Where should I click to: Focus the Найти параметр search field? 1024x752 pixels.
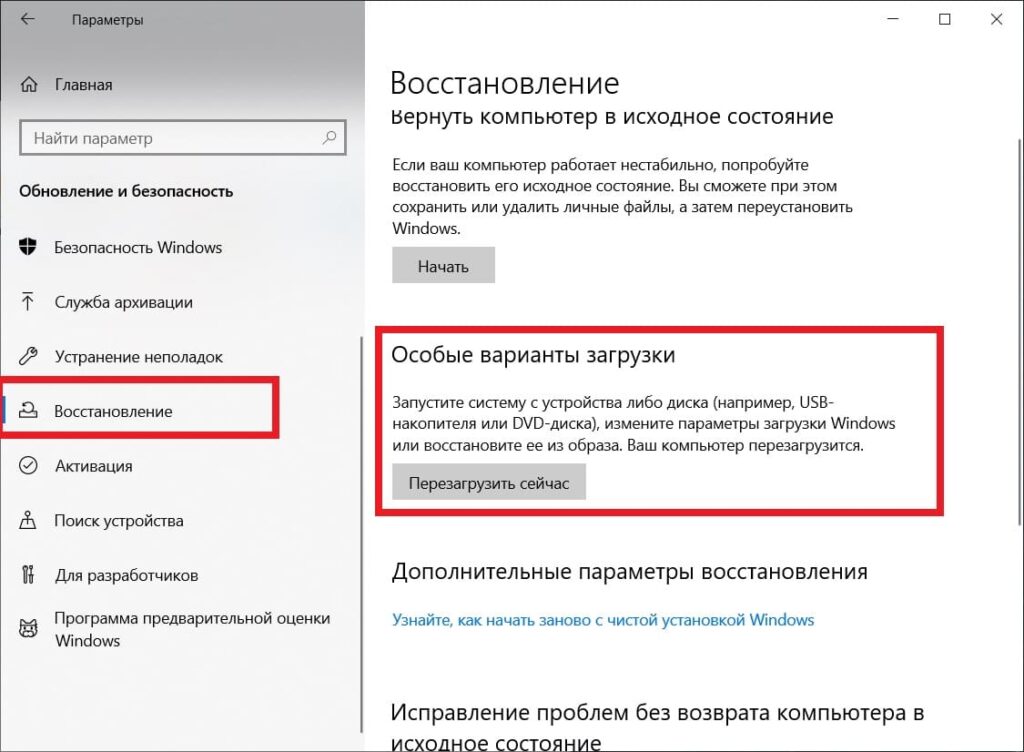[183, 138]
